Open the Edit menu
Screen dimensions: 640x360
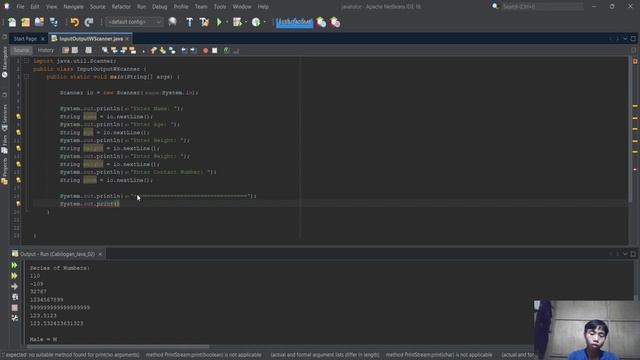click(x=35, y=7)
